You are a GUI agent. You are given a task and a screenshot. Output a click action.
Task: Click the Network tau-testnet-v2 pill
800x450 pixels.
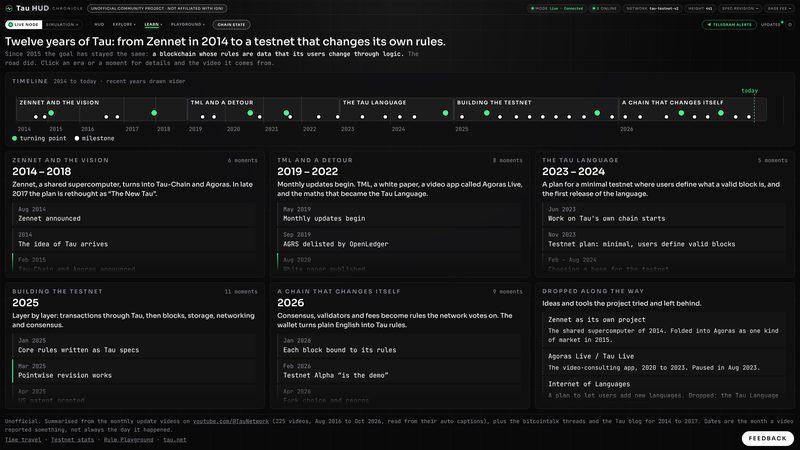[653, 8]
